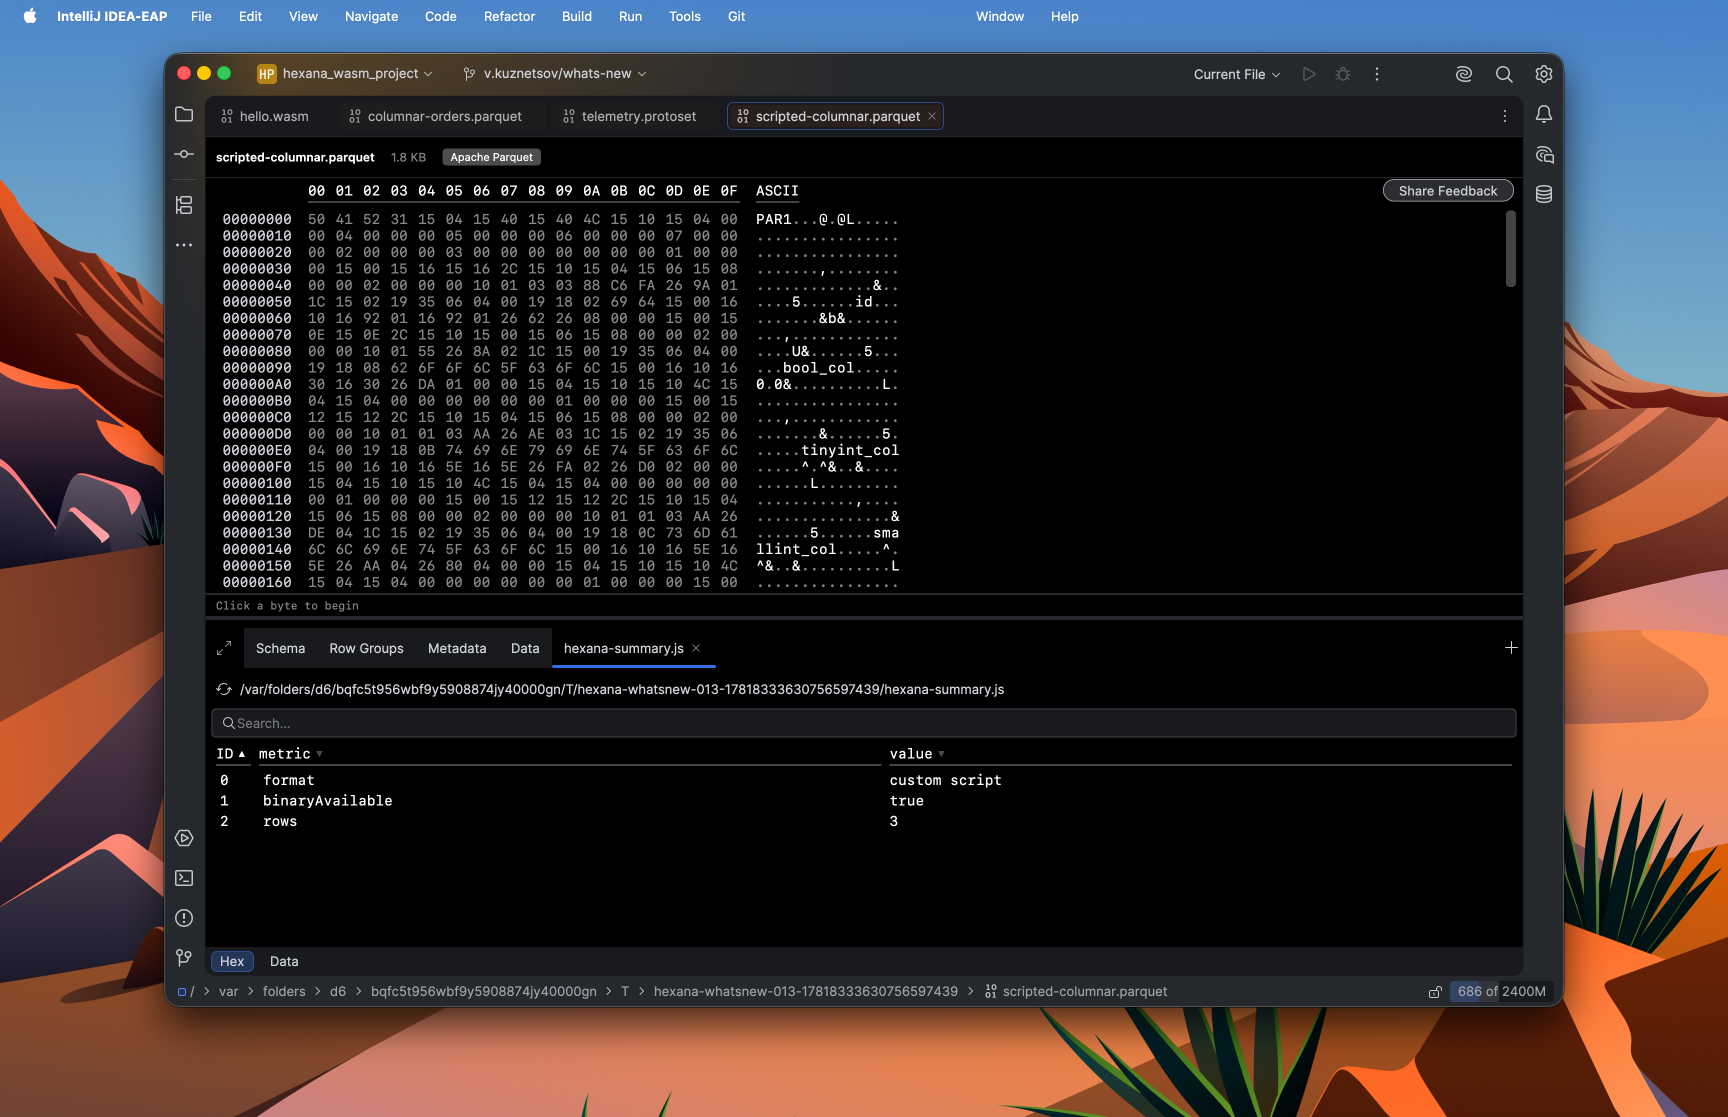
Task: Open the editor tabs options menu
Action: tap(1505, 116)
